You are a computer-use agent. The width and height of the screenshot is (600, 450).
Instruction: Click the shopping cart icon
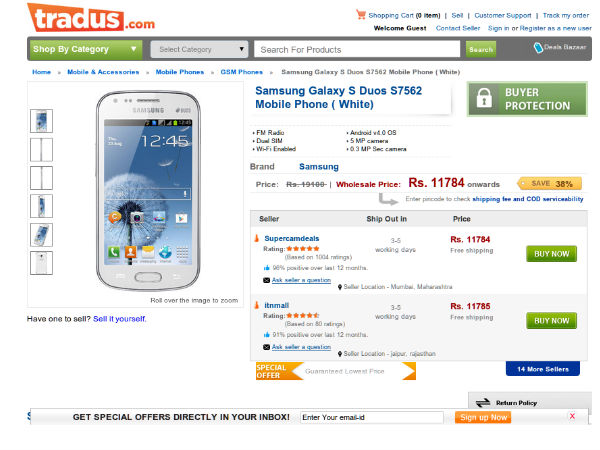click(x=360, y=16)
